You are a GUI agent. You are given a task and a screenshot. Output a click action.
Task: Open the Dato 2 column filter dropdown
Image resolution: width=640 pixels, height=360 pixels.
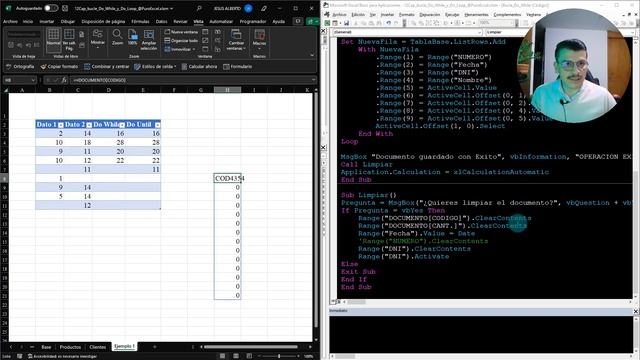89,125
